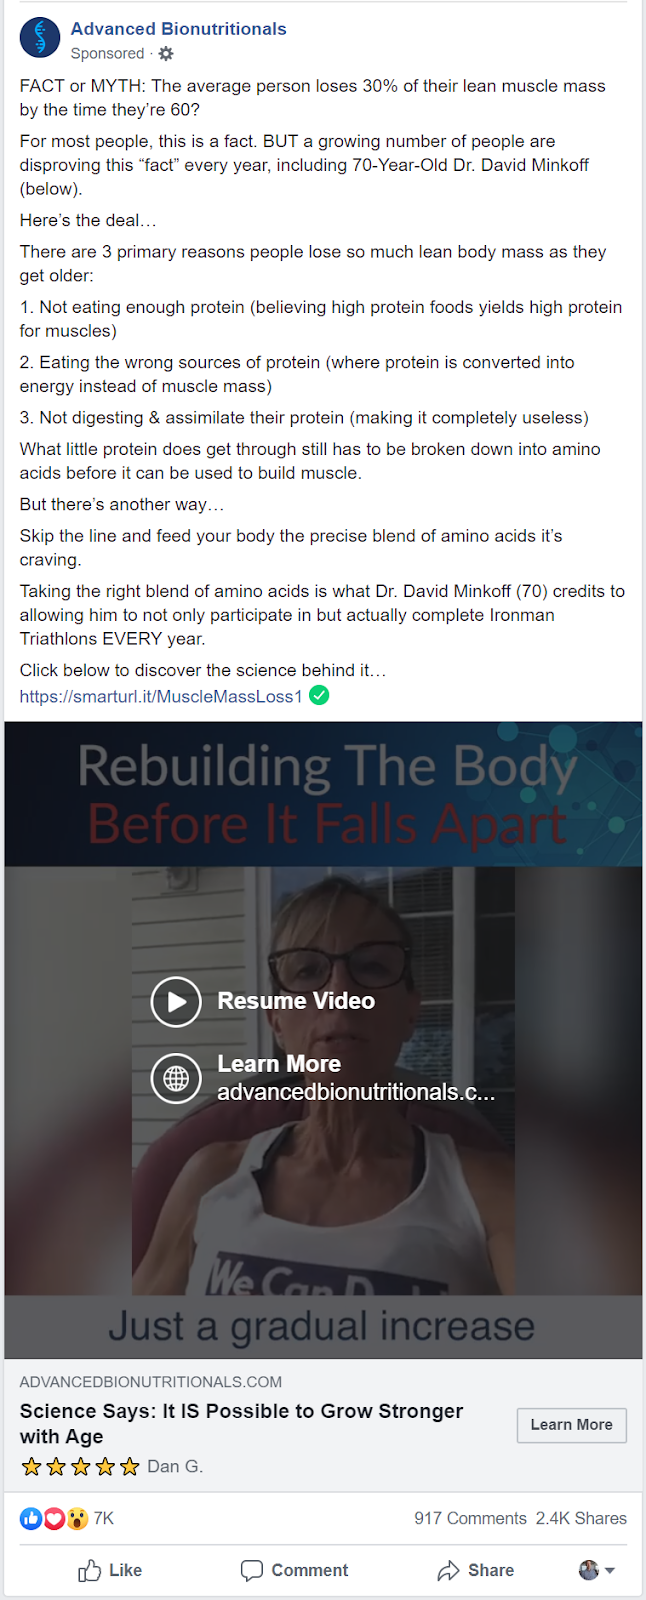Viewport: 646px width, 1600px height.
Task: Click the wow face reaction icon
Action: (x=77, y=1519)
